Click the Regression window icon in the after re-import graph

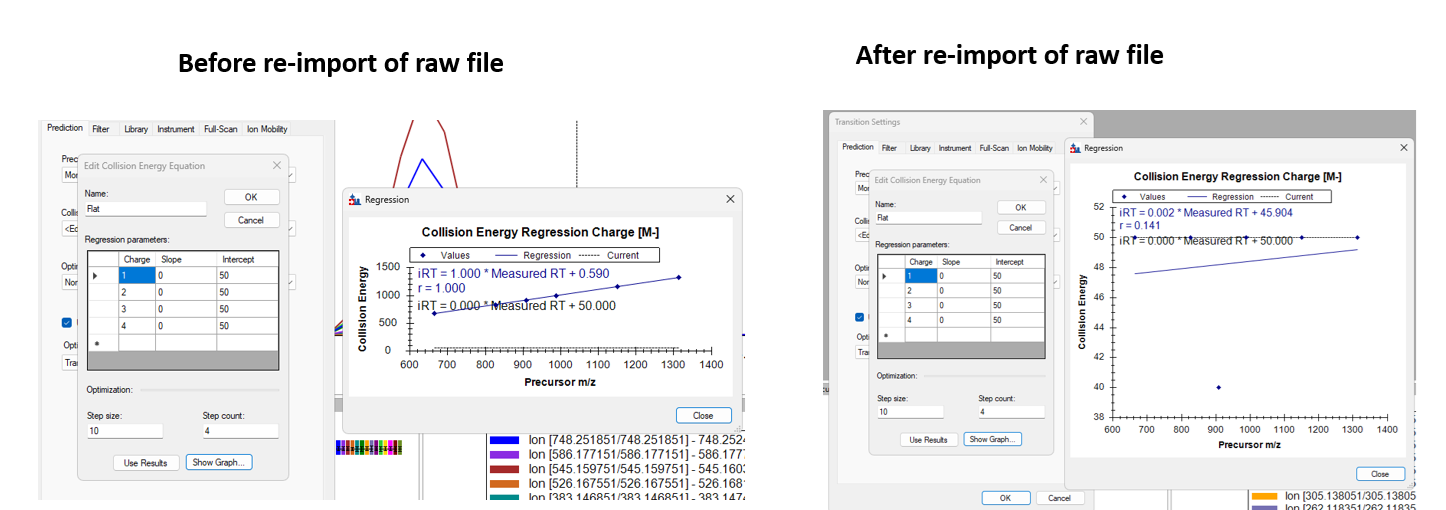pyautogui.click(x=1076, y=148)
